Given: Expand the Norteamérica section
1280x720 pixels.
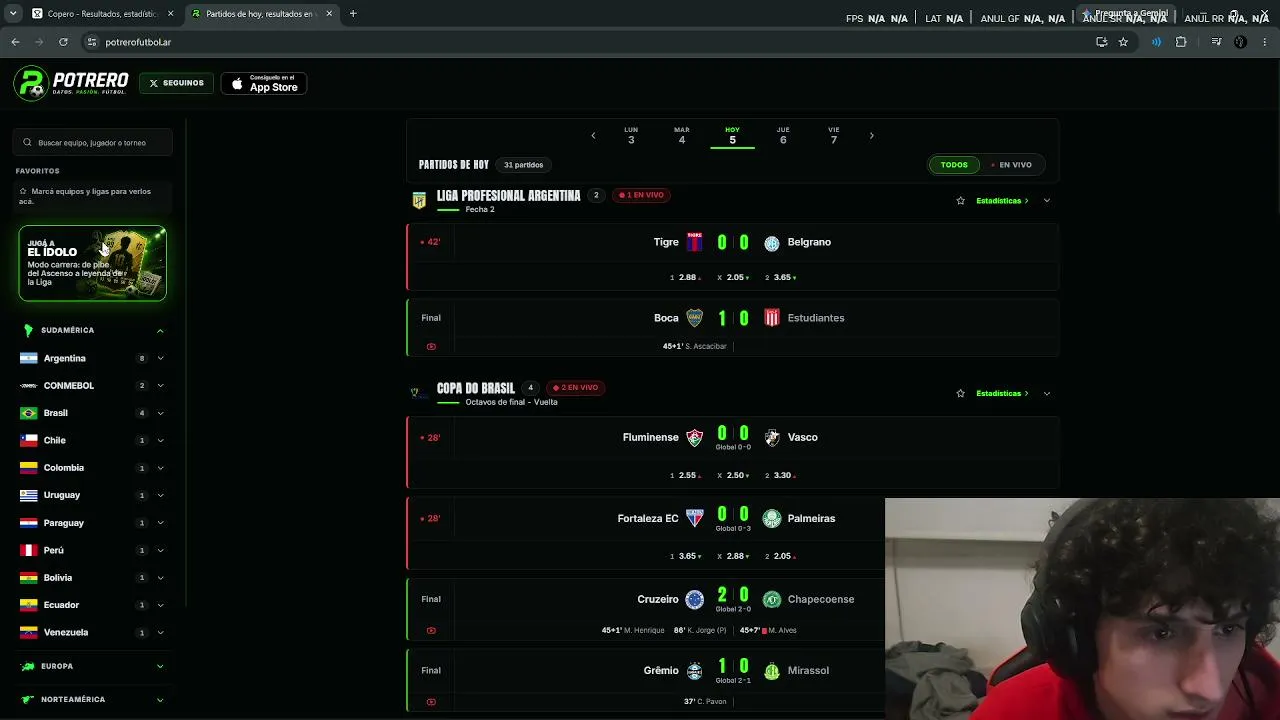Looking at the screenshot, I should point(160,700).
